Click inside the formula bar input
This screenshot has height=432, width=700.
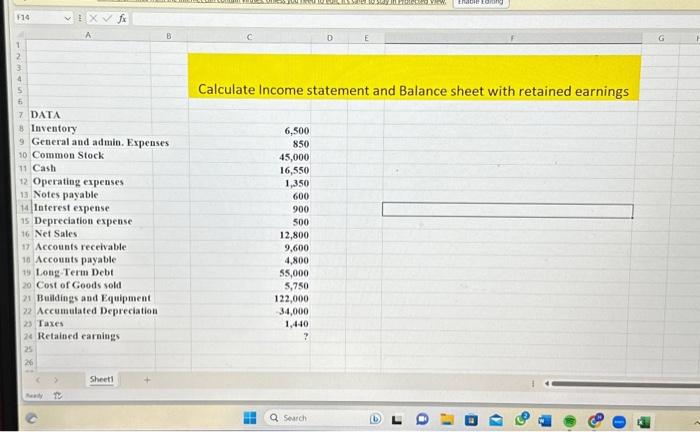415,19
